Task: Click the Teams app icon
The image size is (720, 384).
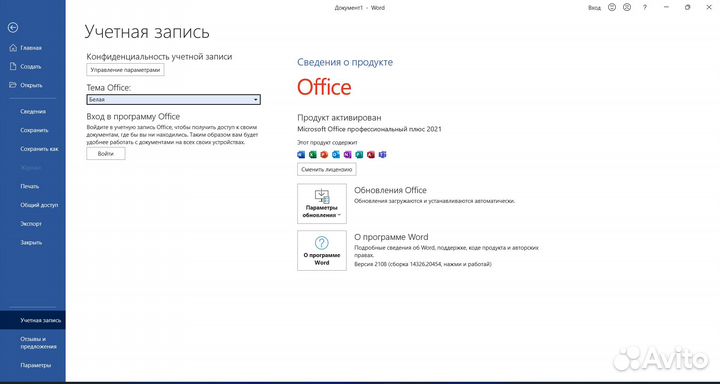Action: click(x=382, y=155)
